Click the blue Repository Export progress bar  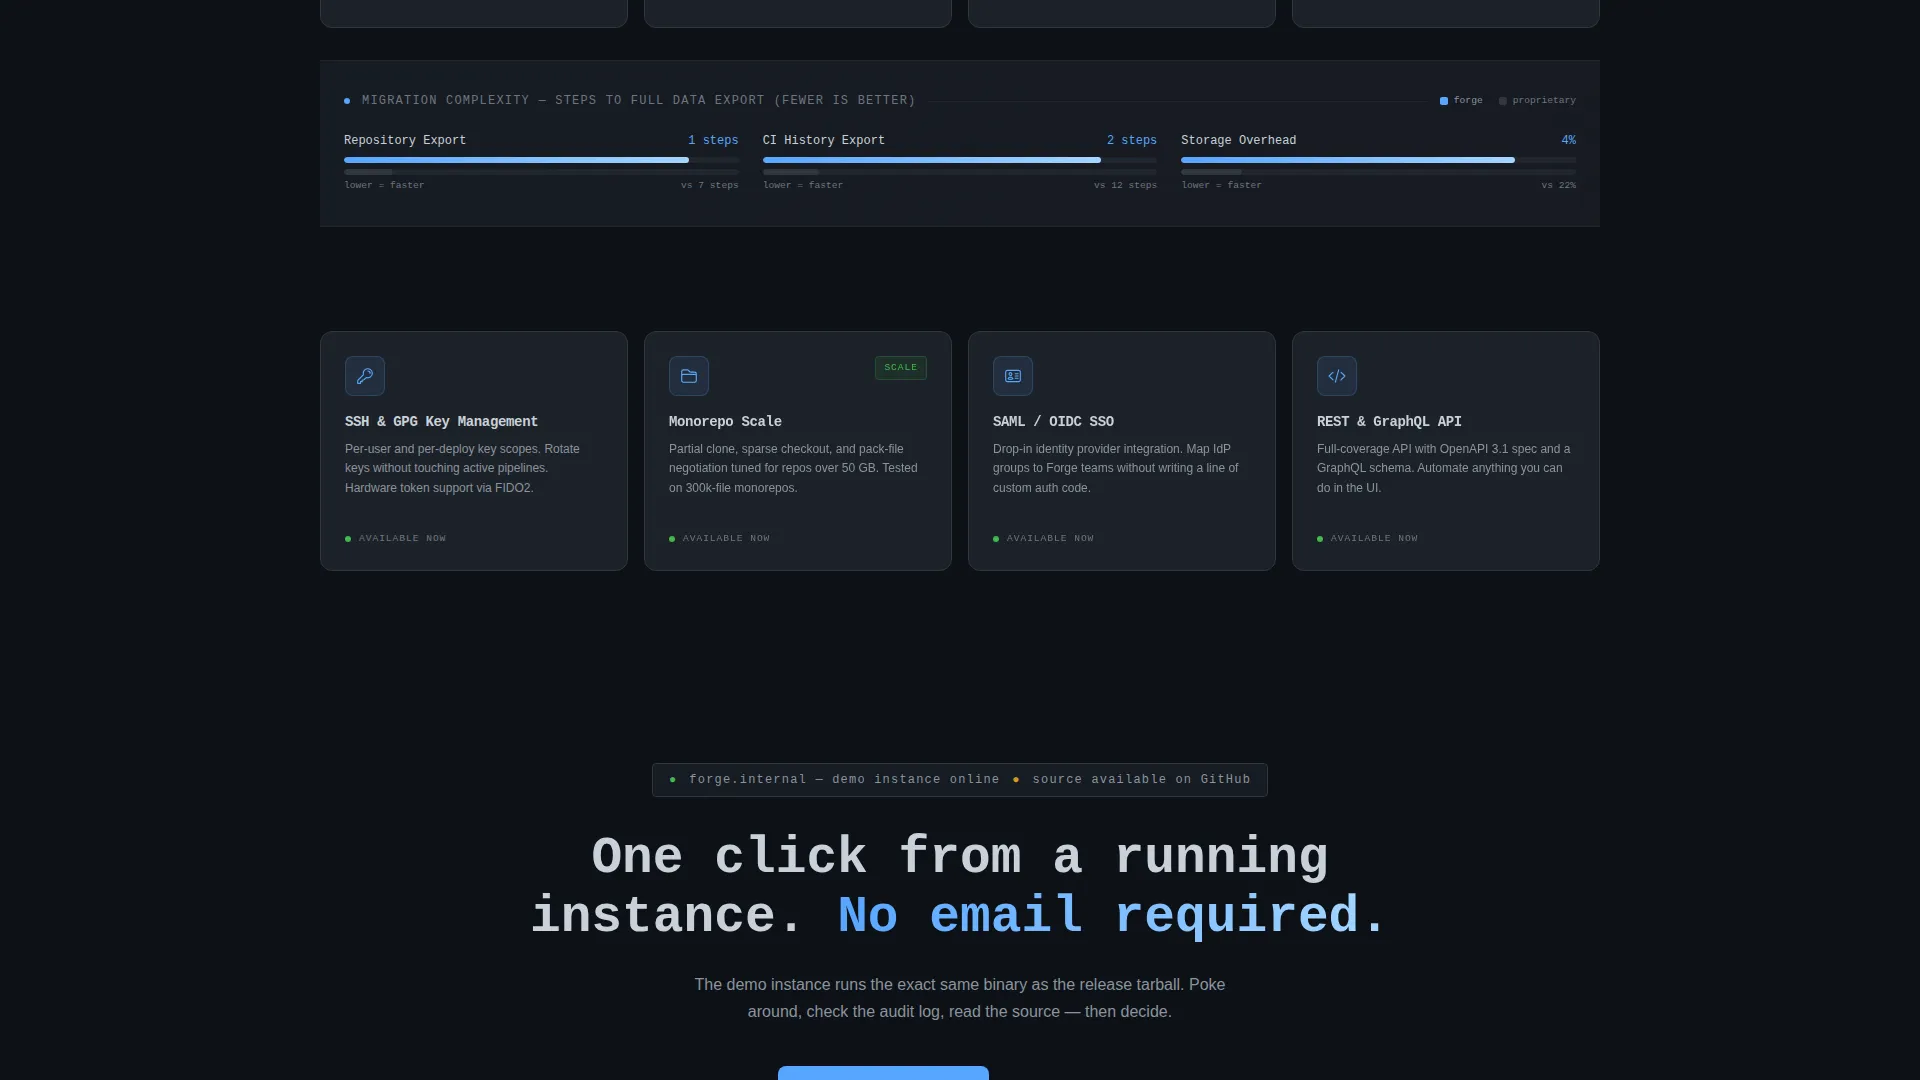click(516, 160)
